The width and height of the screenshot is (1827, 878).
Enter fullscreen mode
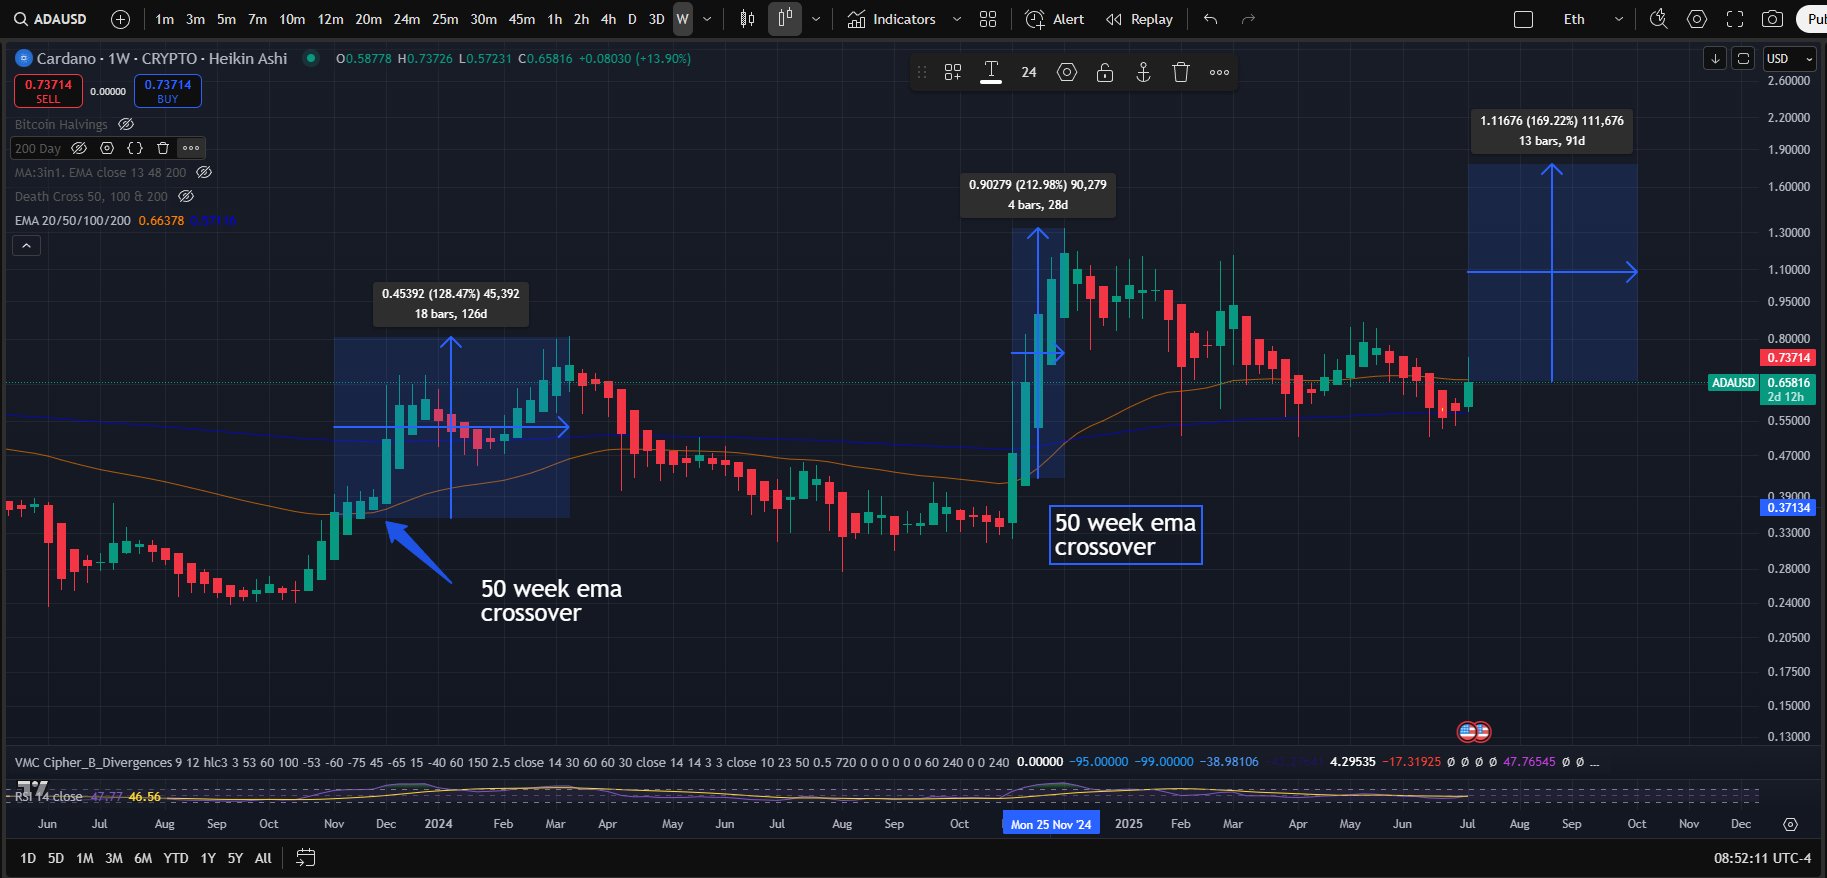[1735, 19]
